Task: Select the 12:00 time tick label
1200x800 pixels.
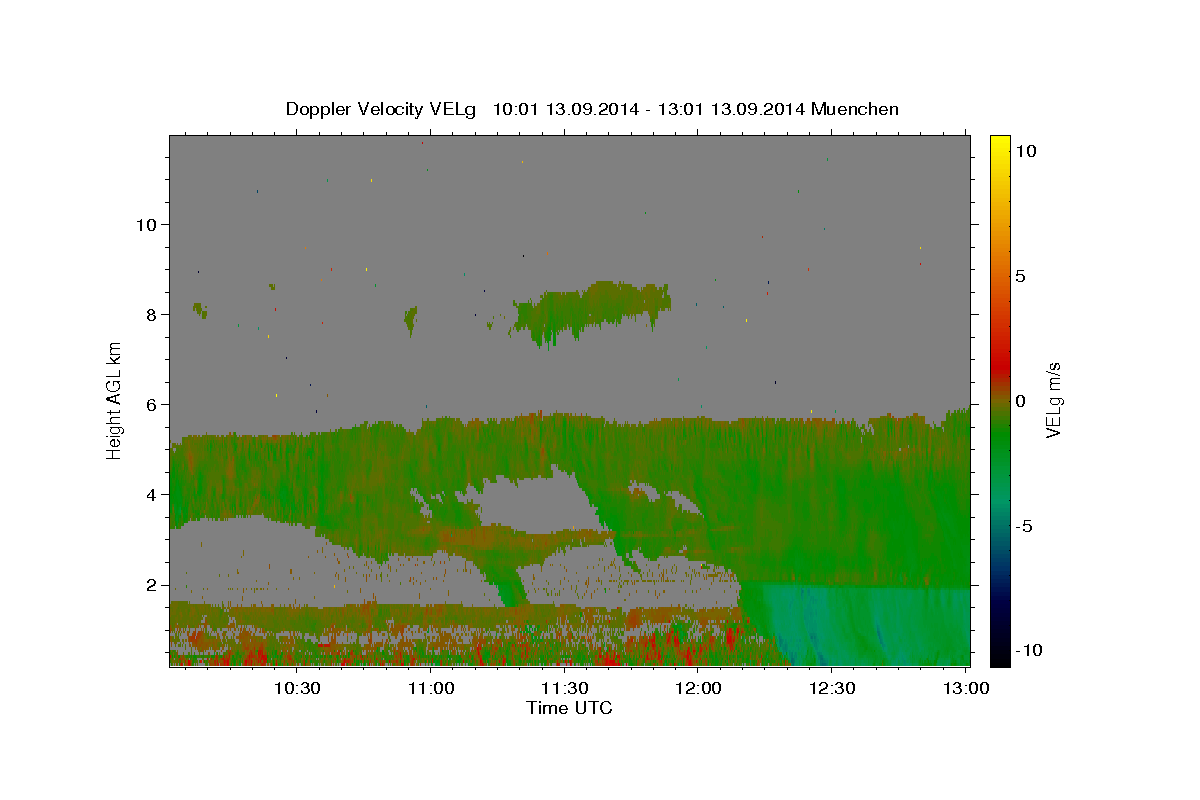Action: click(x=698, y=688)
